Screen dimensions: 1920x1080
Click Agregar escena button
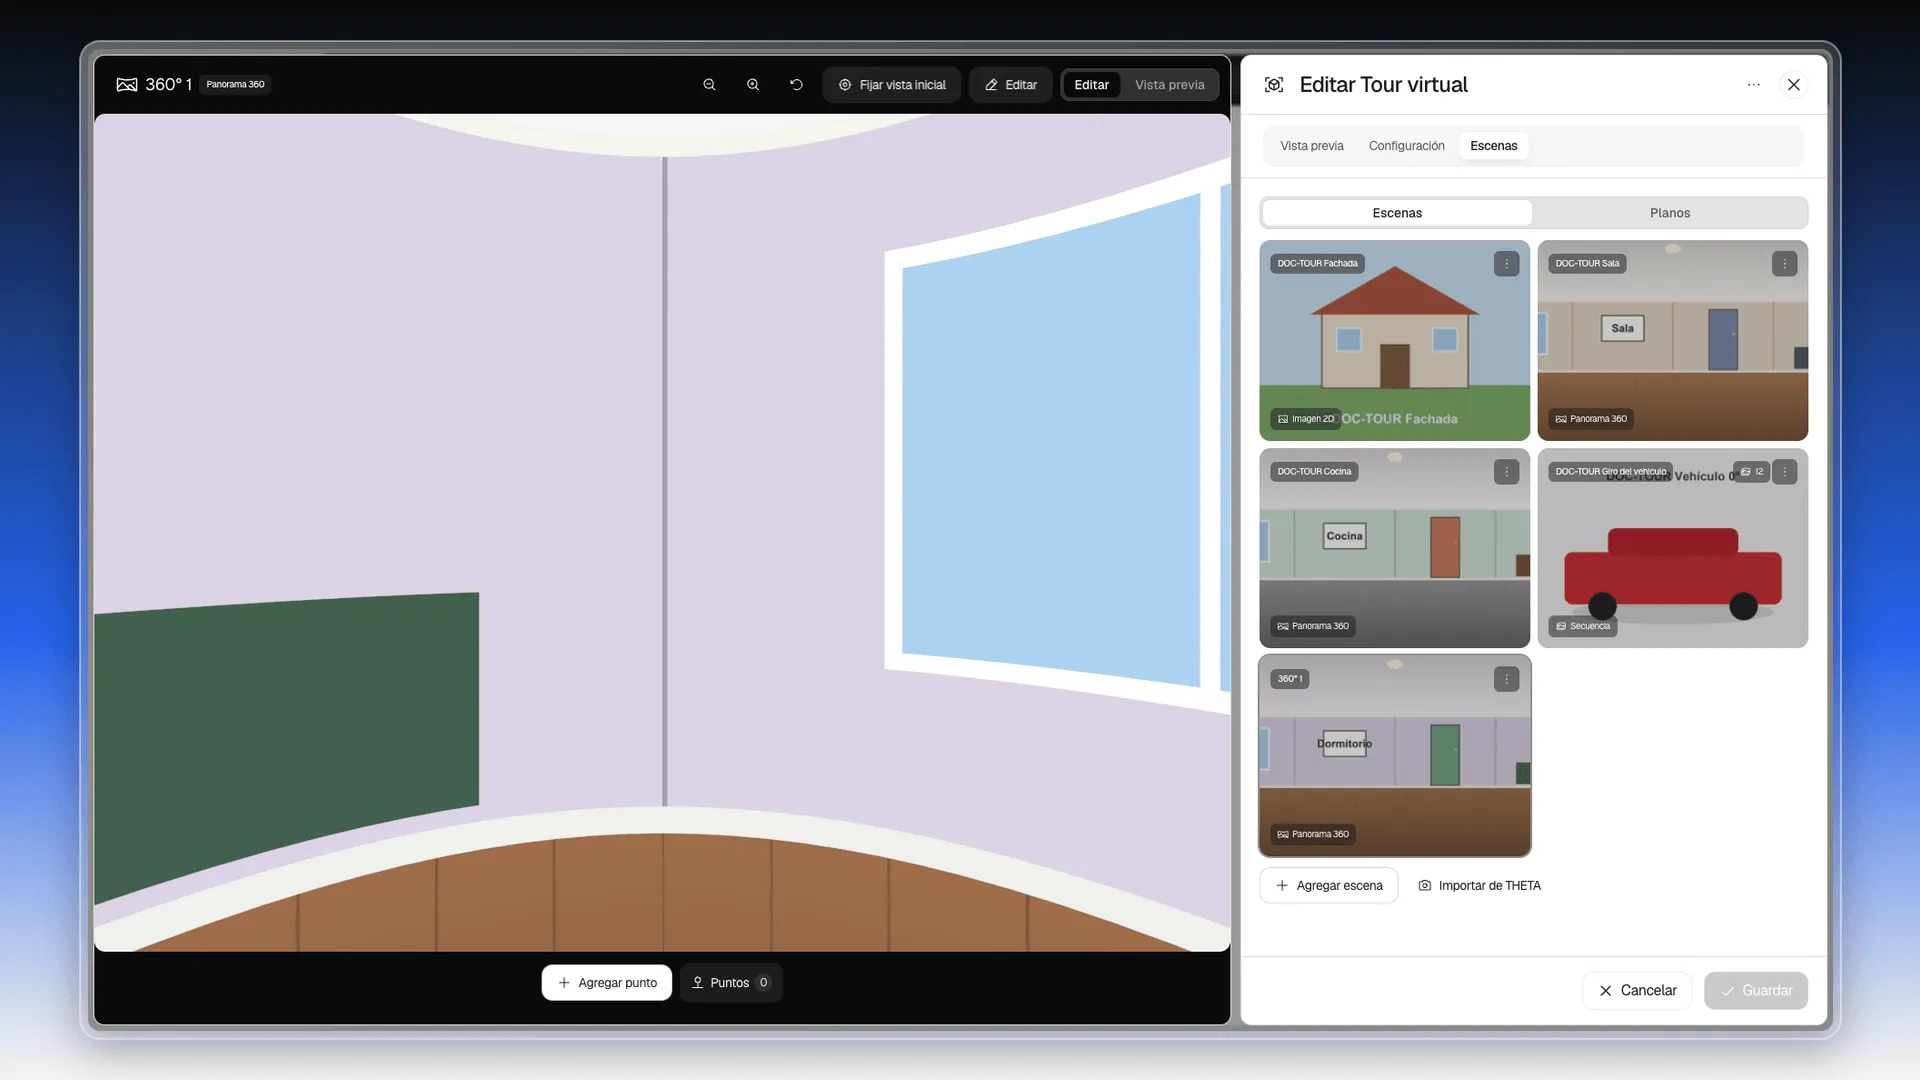tap(1328, 886)
